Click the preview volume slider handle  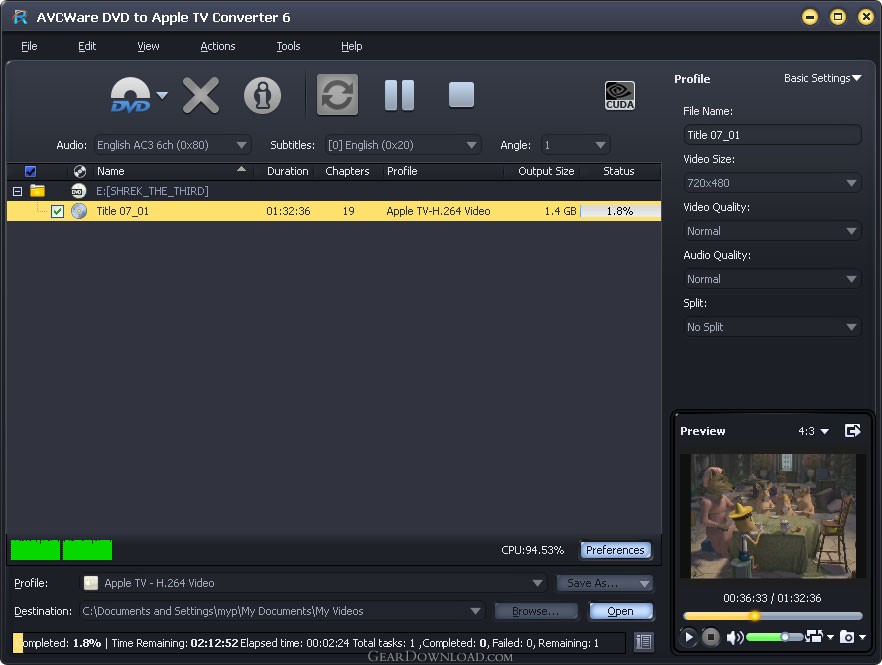(x=784, y=637)
